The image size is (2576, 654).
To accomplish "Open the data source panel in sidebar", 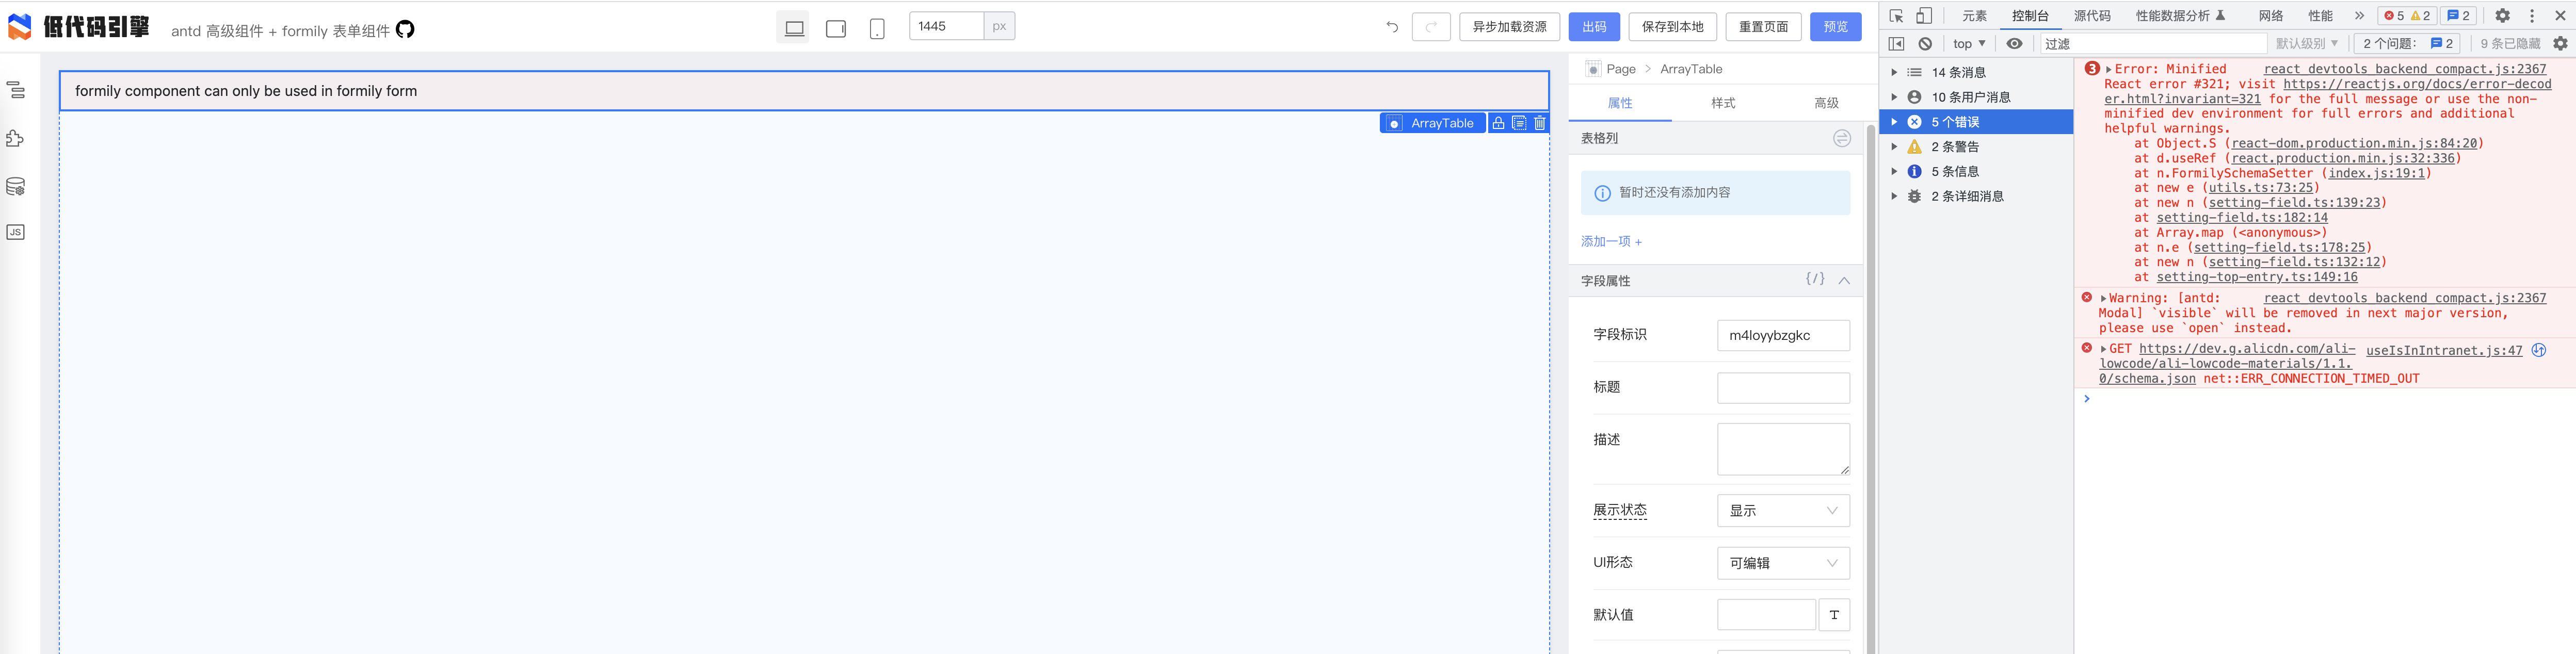I will pyautogui.click(x=15, y=185).
